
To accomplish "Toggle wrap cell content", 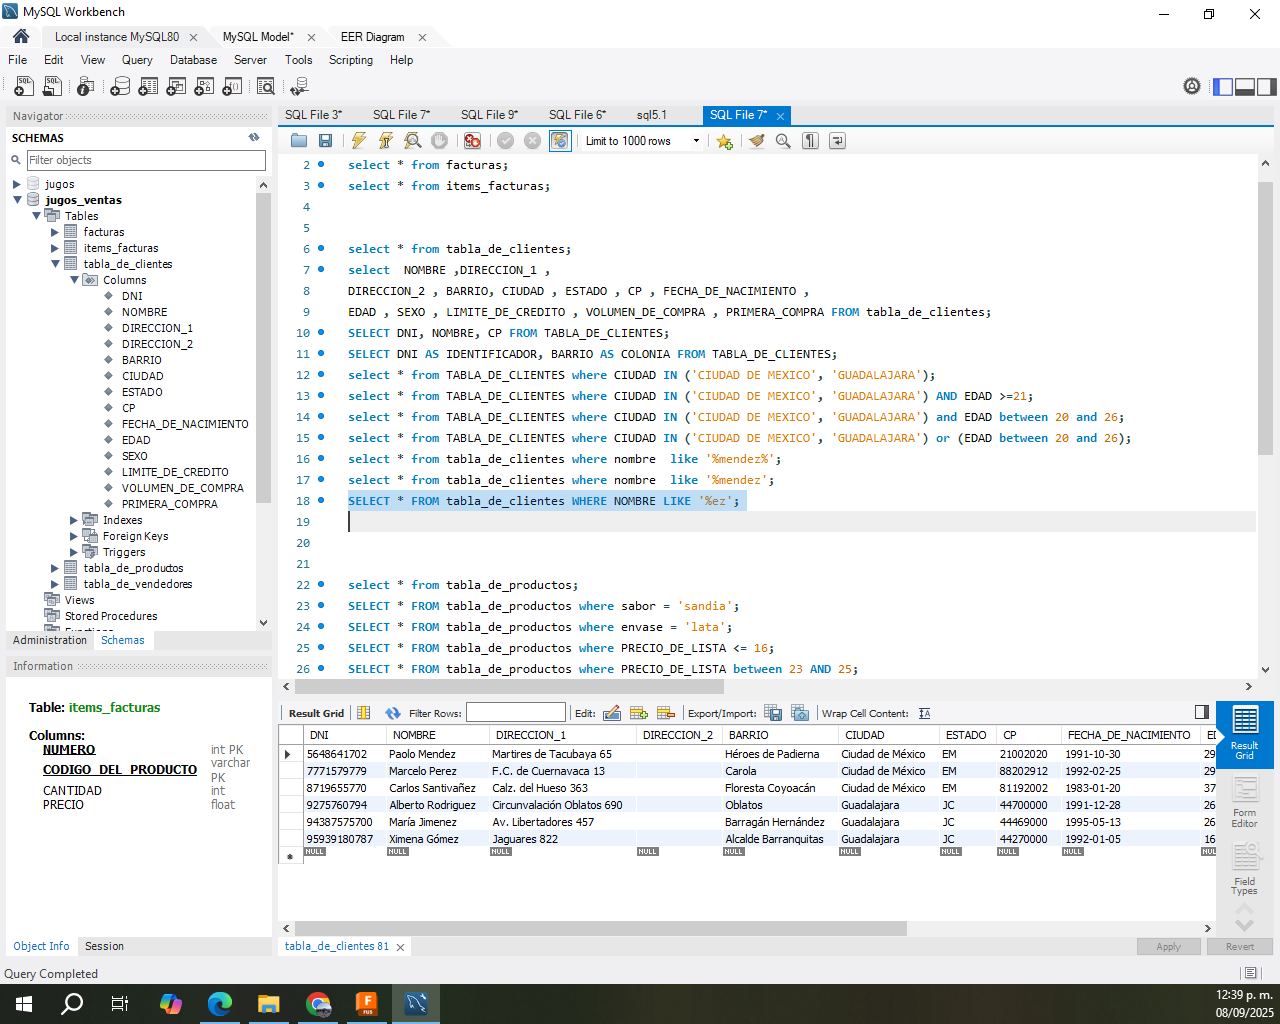I will pyautogui.click(x=925, y=713).
